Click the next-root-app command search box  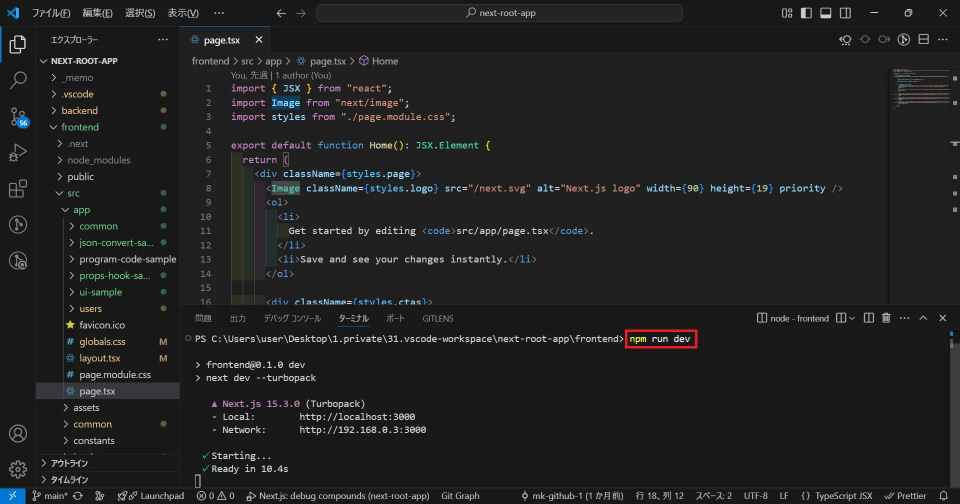coord(499,13)
